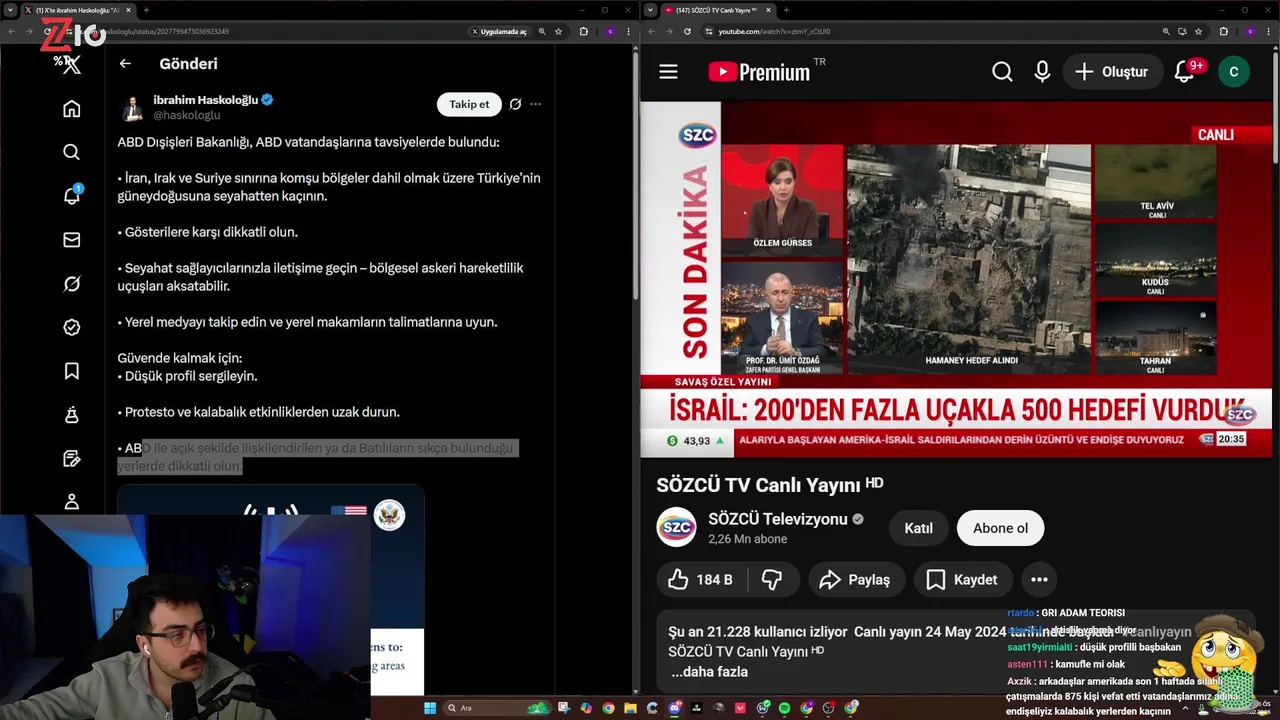Click Windows Start button on taskbar
The image size is (1280, 720).
(x=430, y=708)
